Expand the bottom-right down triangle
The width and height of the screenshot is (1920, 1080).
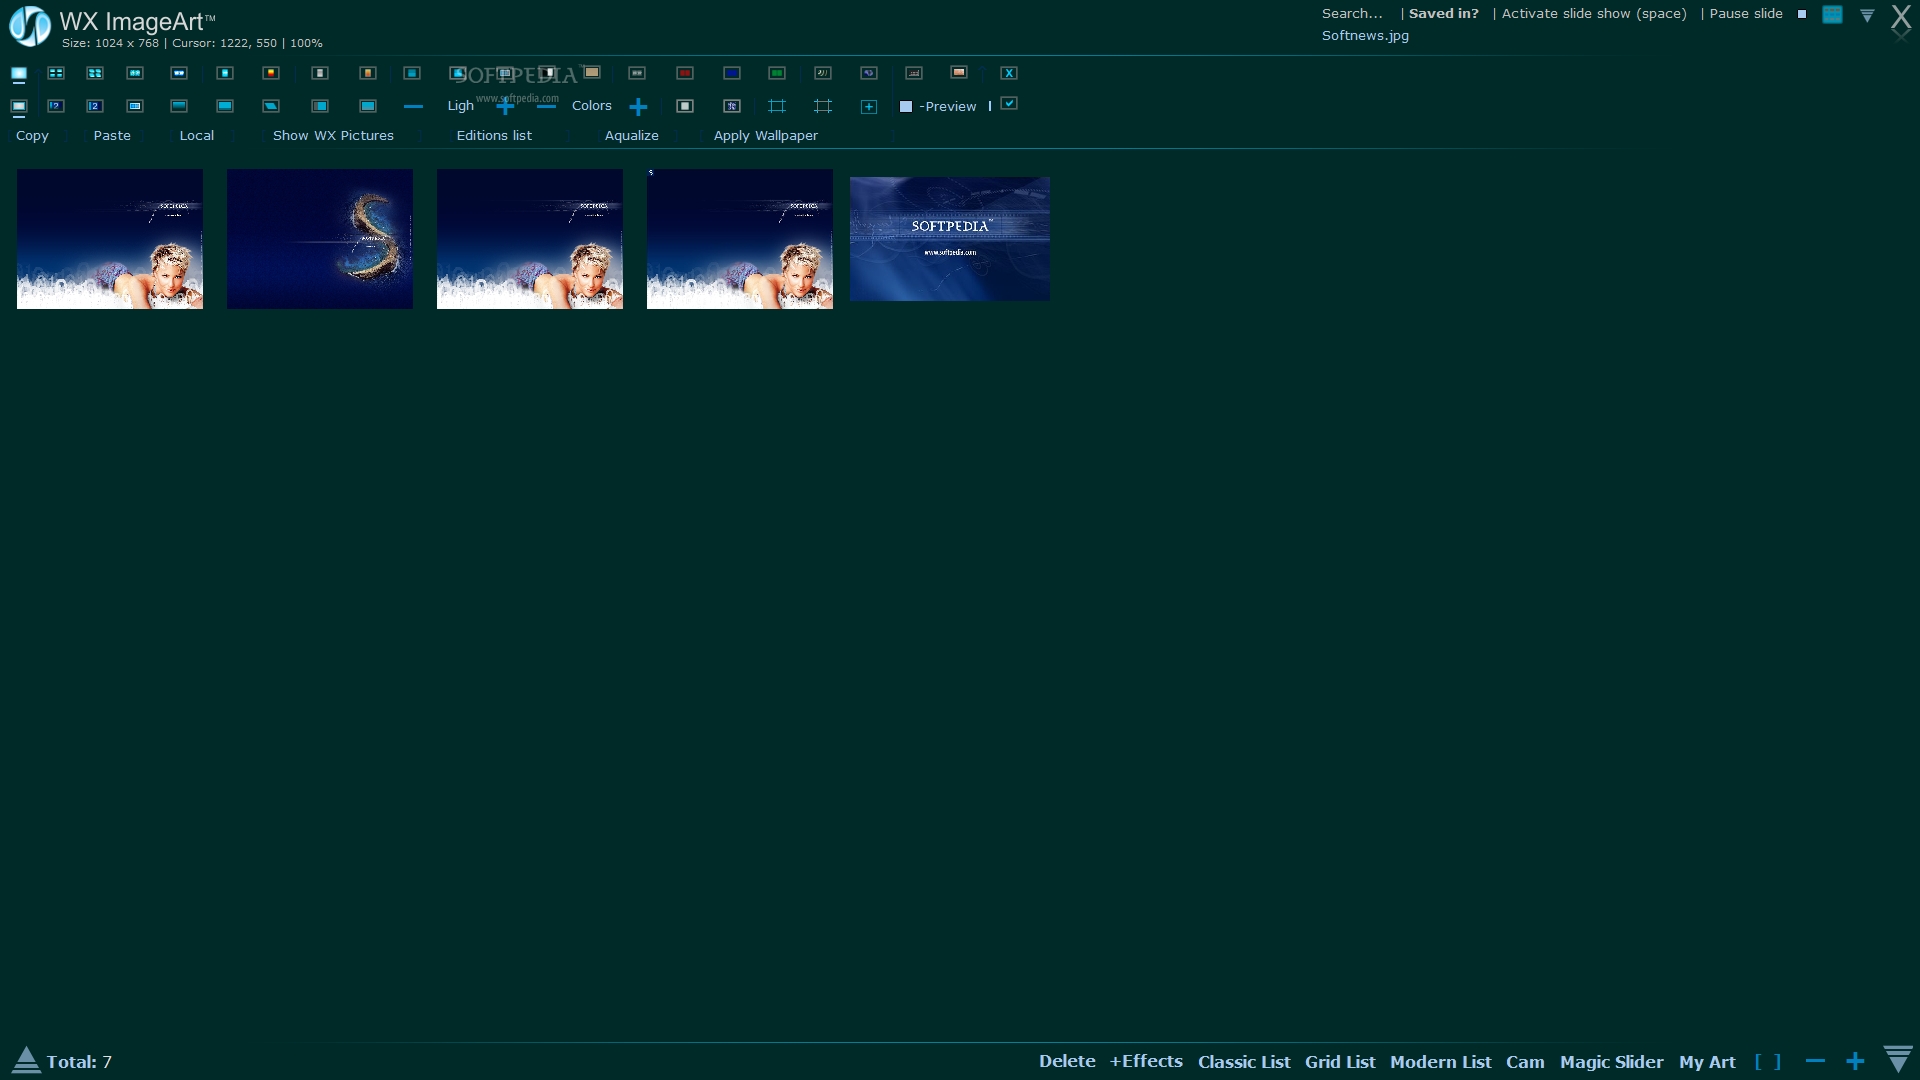pos(1898,1059)
